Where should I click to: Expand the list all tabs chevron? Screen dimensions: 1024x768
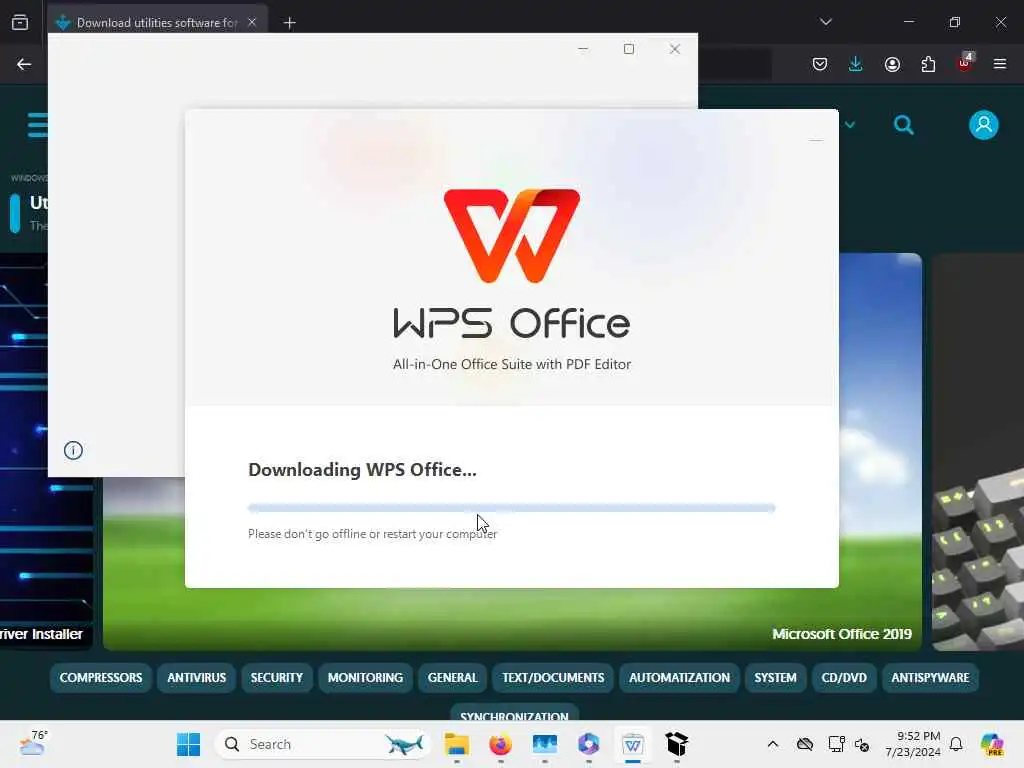(826, 22)
